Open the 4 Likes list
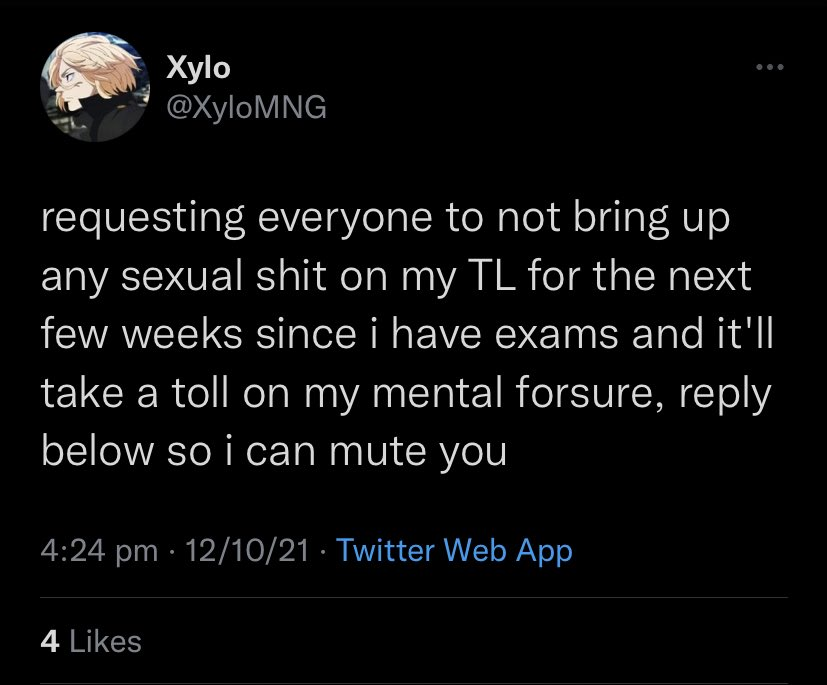This screenshot has height=685, width=827. pos(91,641)
